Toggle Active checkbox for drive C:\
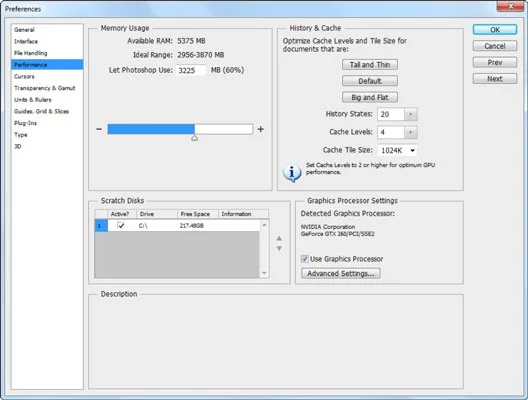528x400 pixels. tap(121, 225)
